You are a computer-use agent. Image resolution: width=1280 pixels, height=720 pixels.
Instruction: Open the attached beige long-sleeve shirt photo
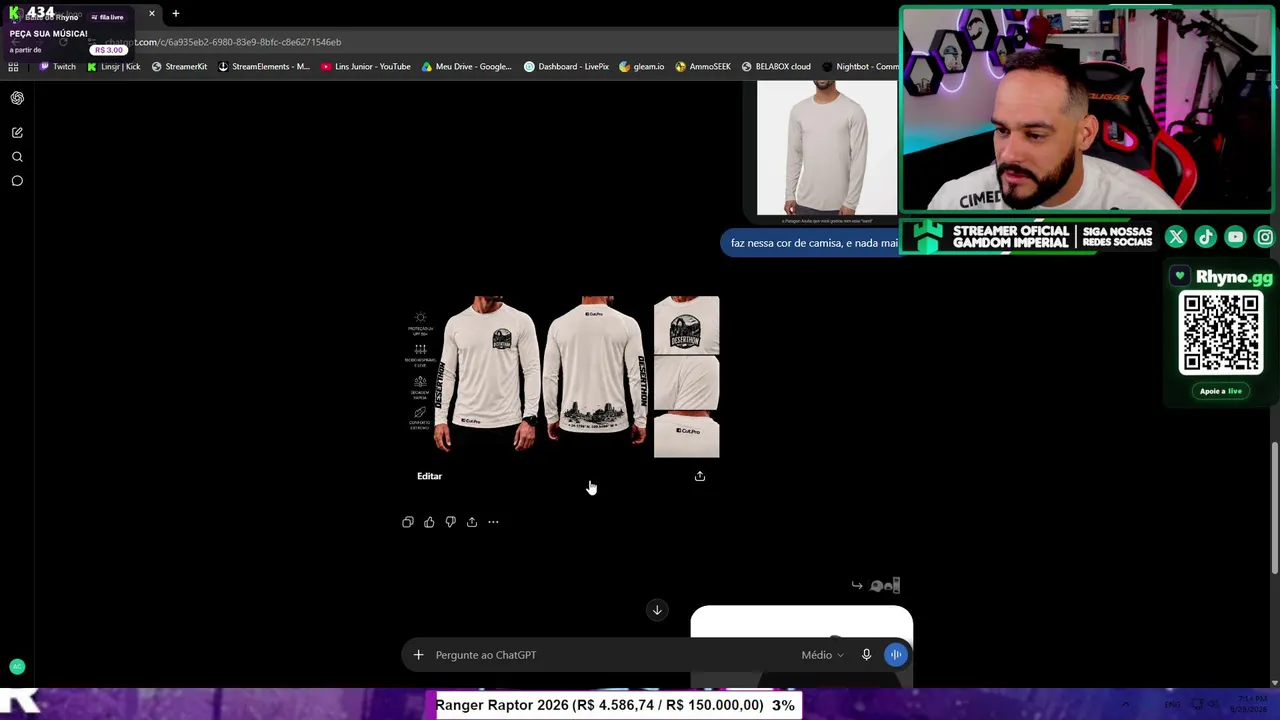coord(827,148)
